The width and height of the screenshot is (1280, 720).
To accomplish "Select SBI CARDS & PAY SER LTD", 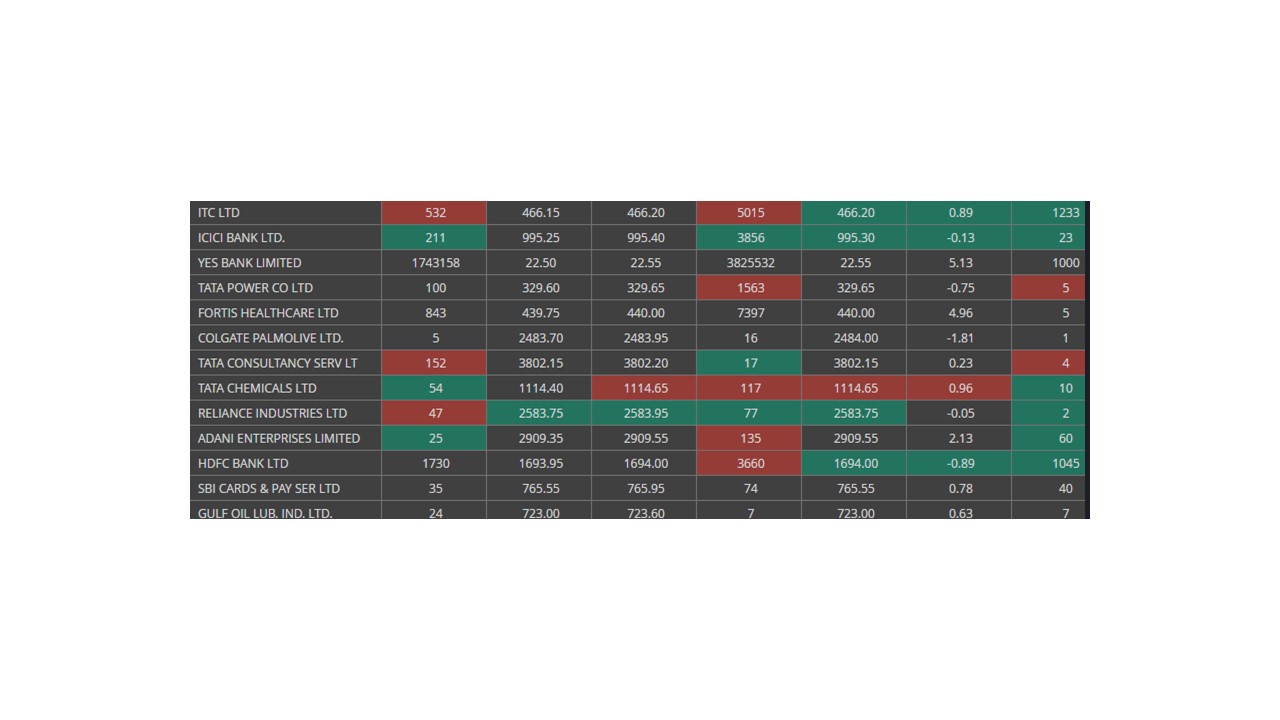I will [269, 488].
